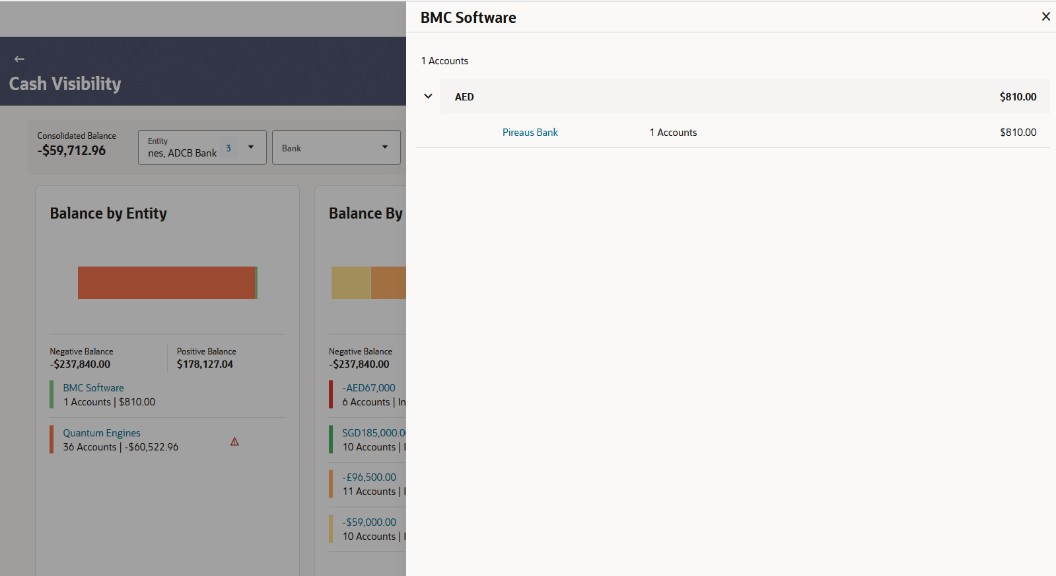Click the Quantum Engines entity link
This screenshot has width=1056, height=576.
(102, 433)
